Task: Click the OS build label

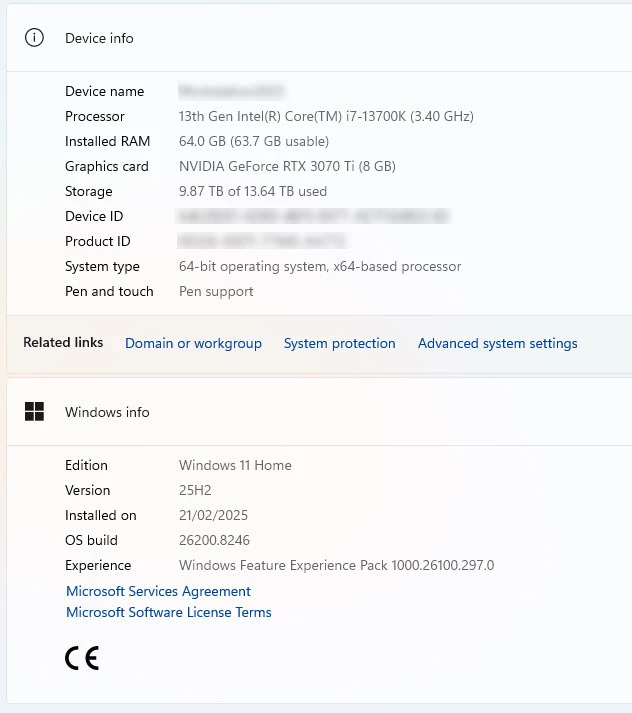Action: [x=91, y=540]
